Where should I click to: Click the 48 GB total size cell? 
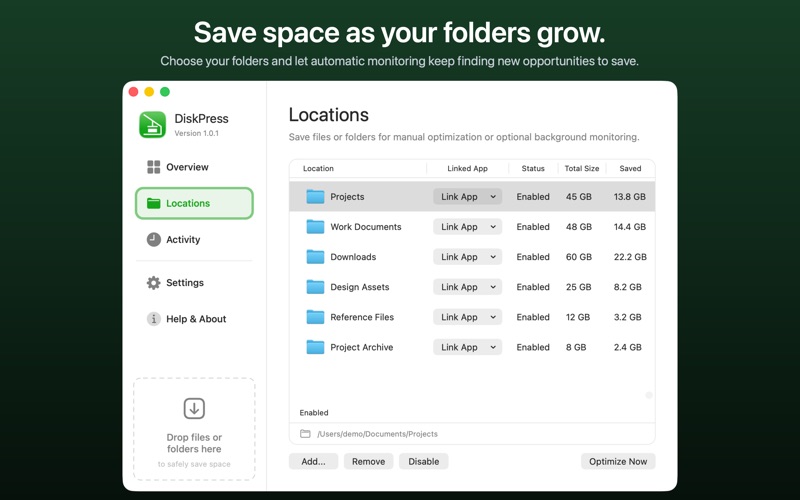pos(579,227)
